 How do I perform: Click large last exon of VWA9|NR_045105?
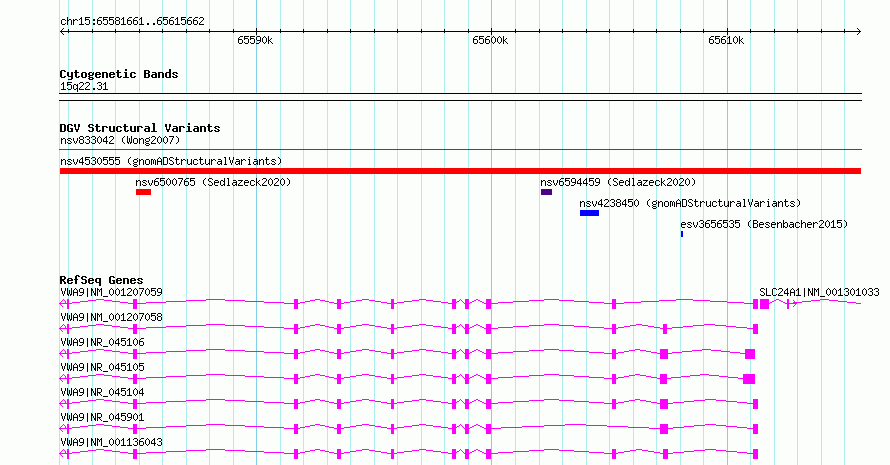(749, 379)
